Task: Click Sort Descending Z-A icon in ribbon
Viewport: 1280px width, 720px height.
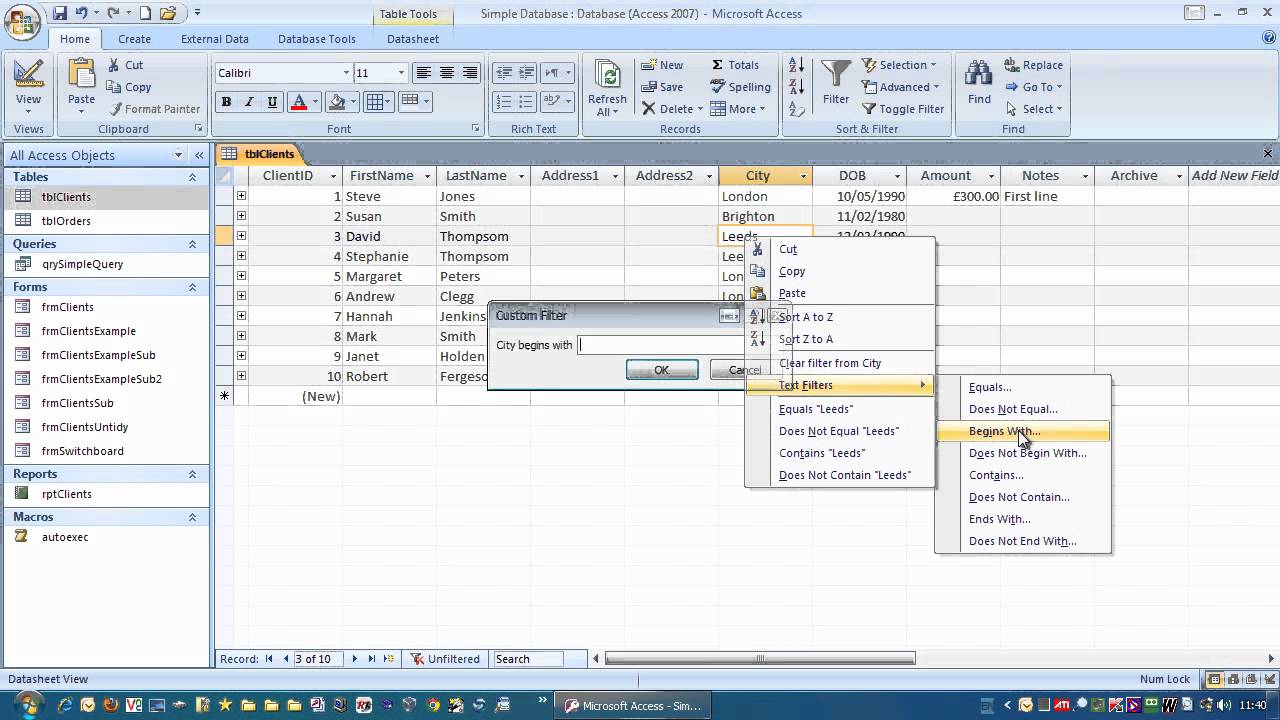Action: click(797, 87)
